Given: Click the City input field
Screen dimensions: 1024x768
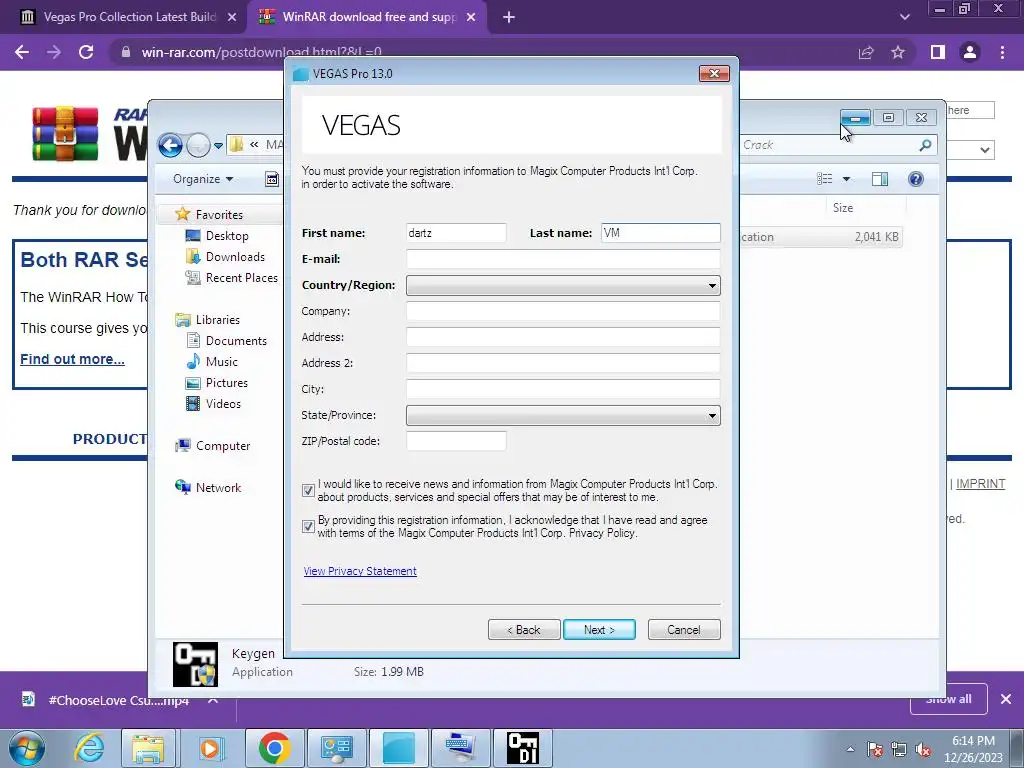Looking at the screenshot, I should click(563, 389).
